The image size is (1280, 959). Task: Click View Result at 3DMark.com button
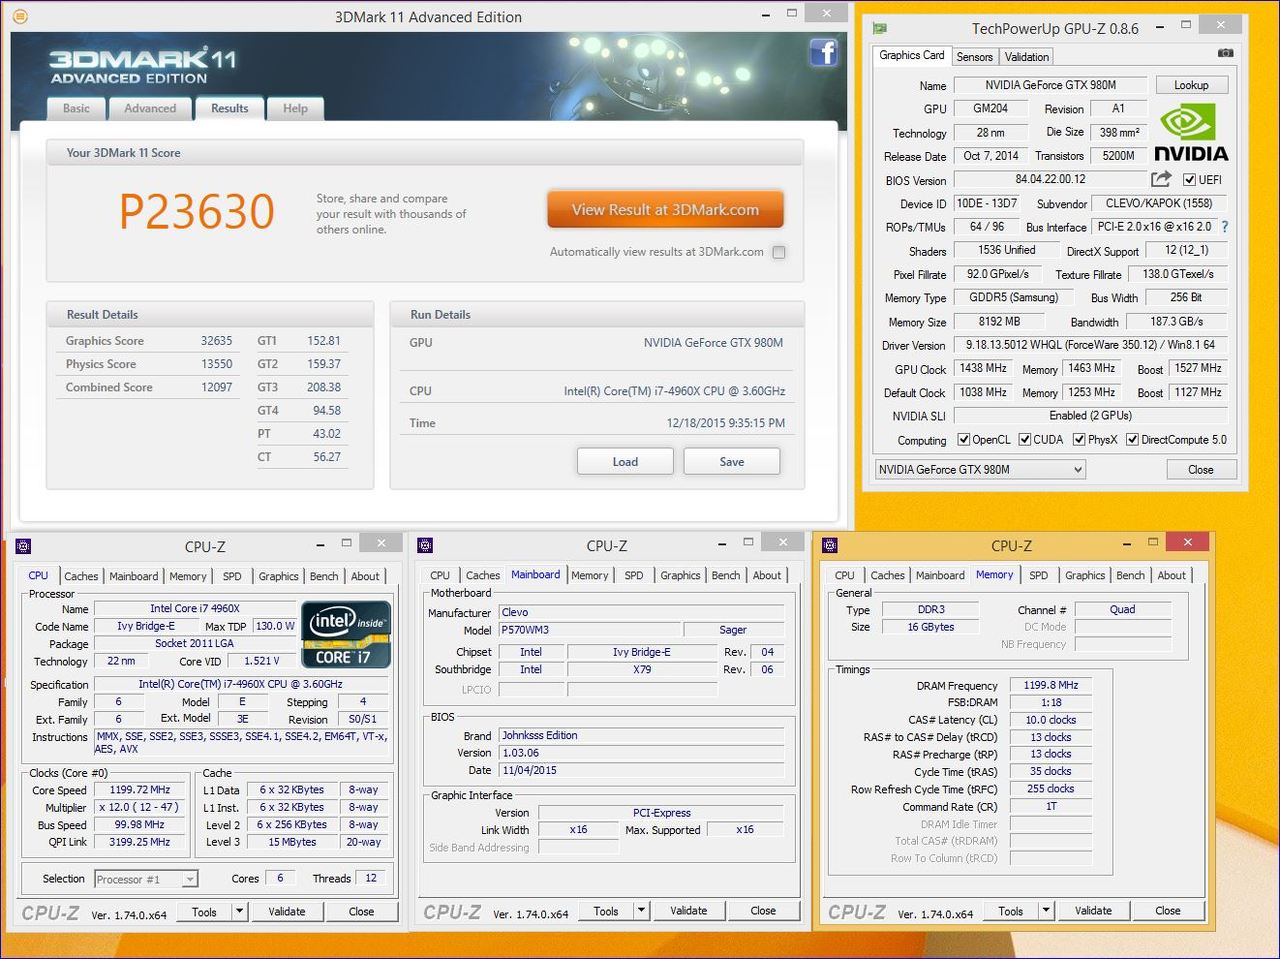pos(665,210)
